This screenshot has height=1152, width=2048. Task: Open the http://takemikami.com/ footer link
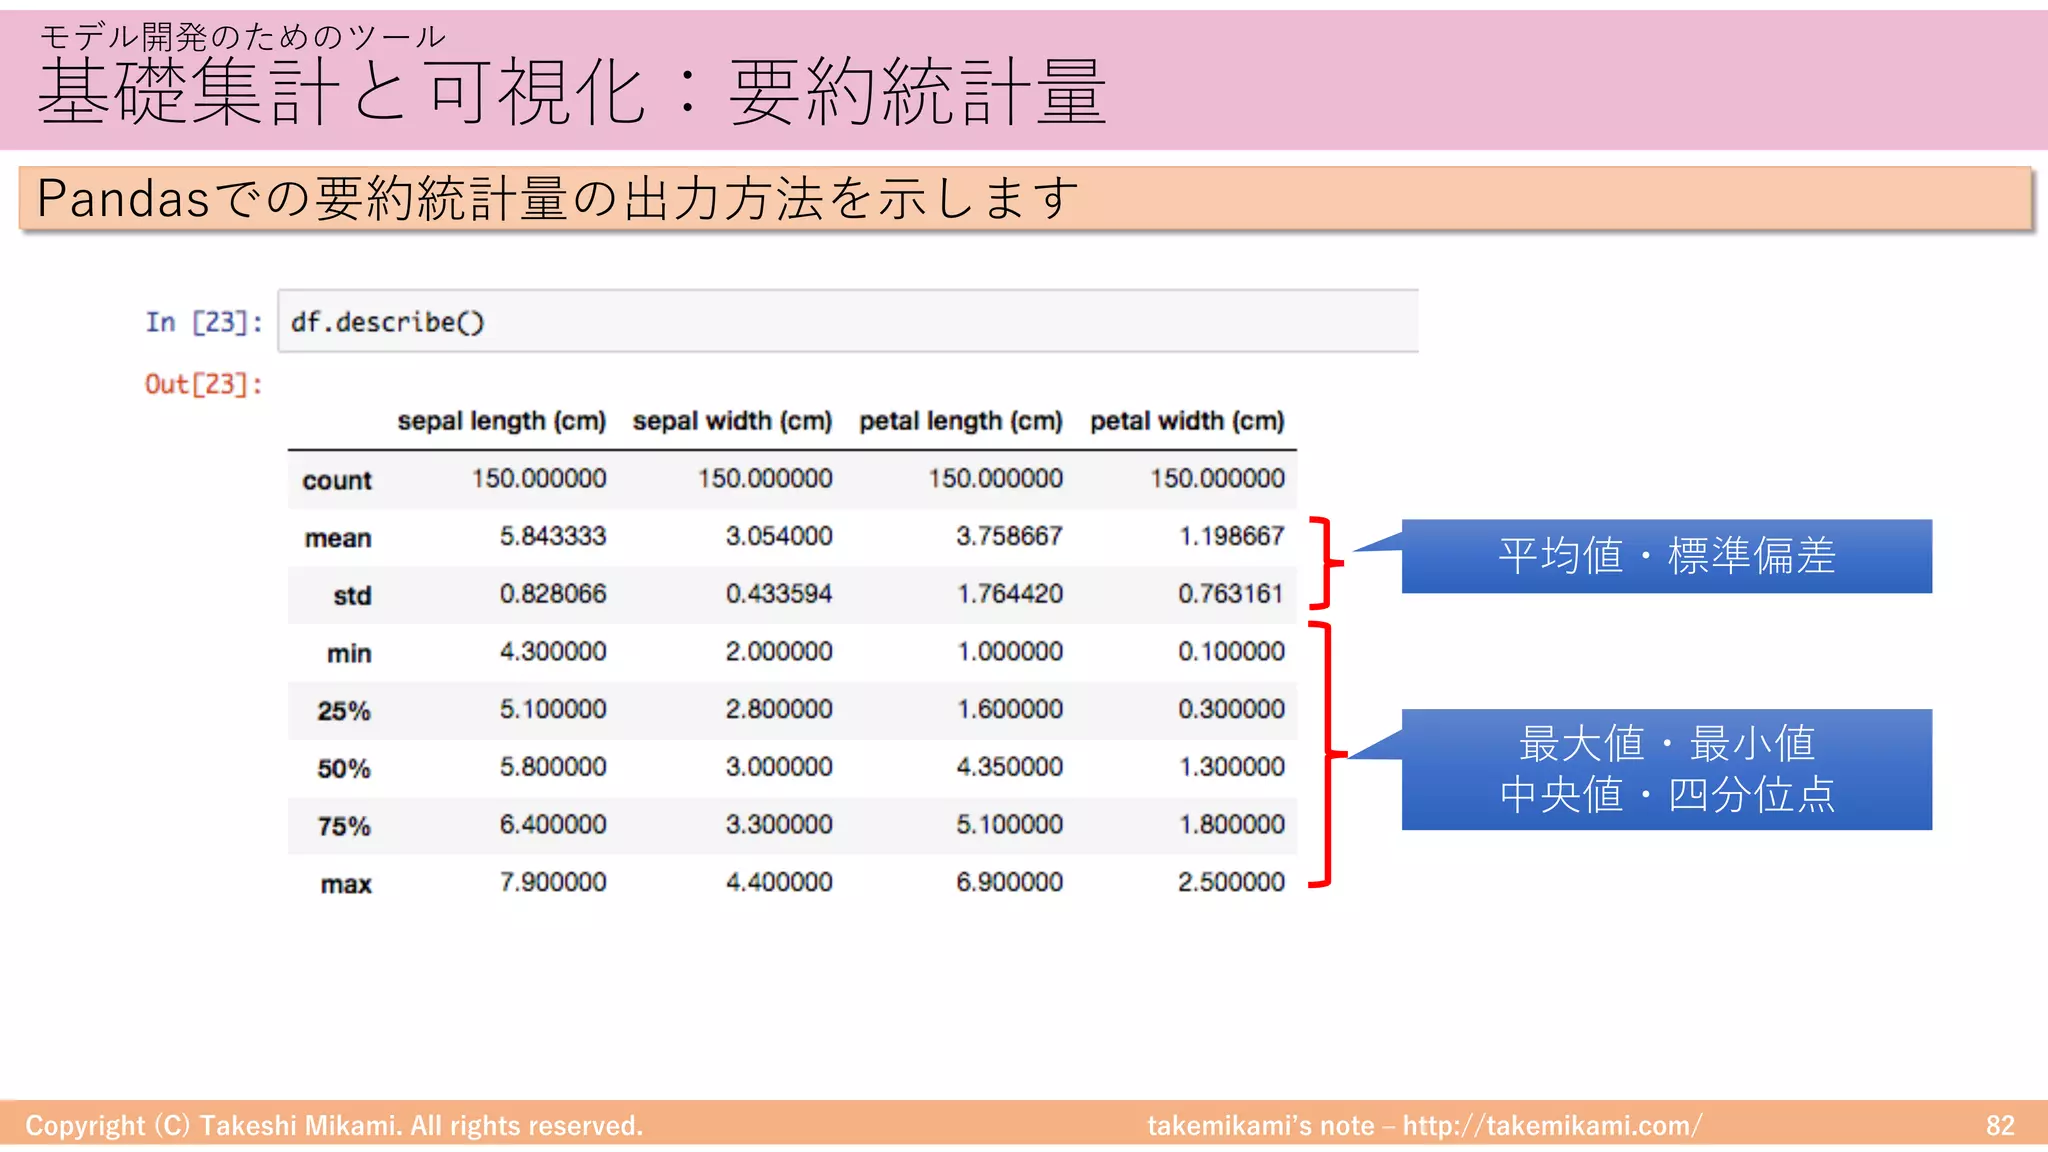[x=1552, y=1126]
